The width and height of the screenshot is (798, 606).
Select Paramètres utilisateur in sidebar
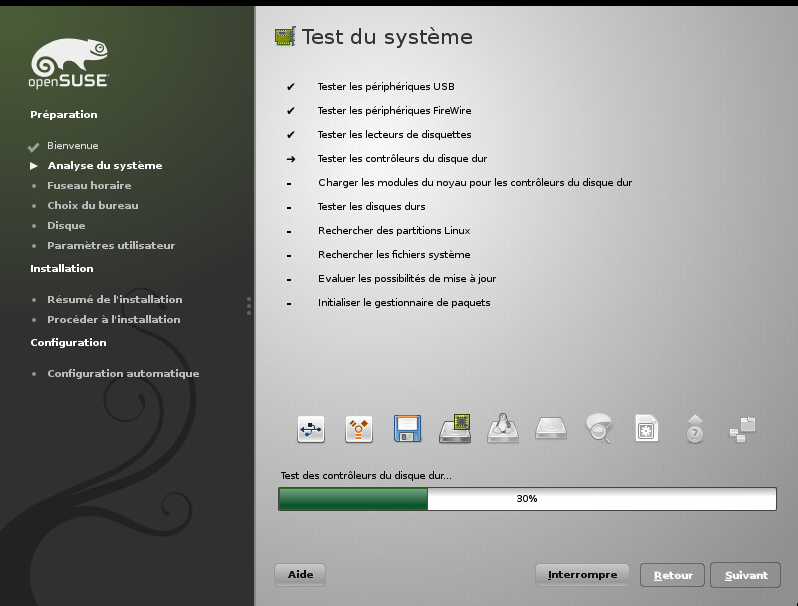pos(111,245)
